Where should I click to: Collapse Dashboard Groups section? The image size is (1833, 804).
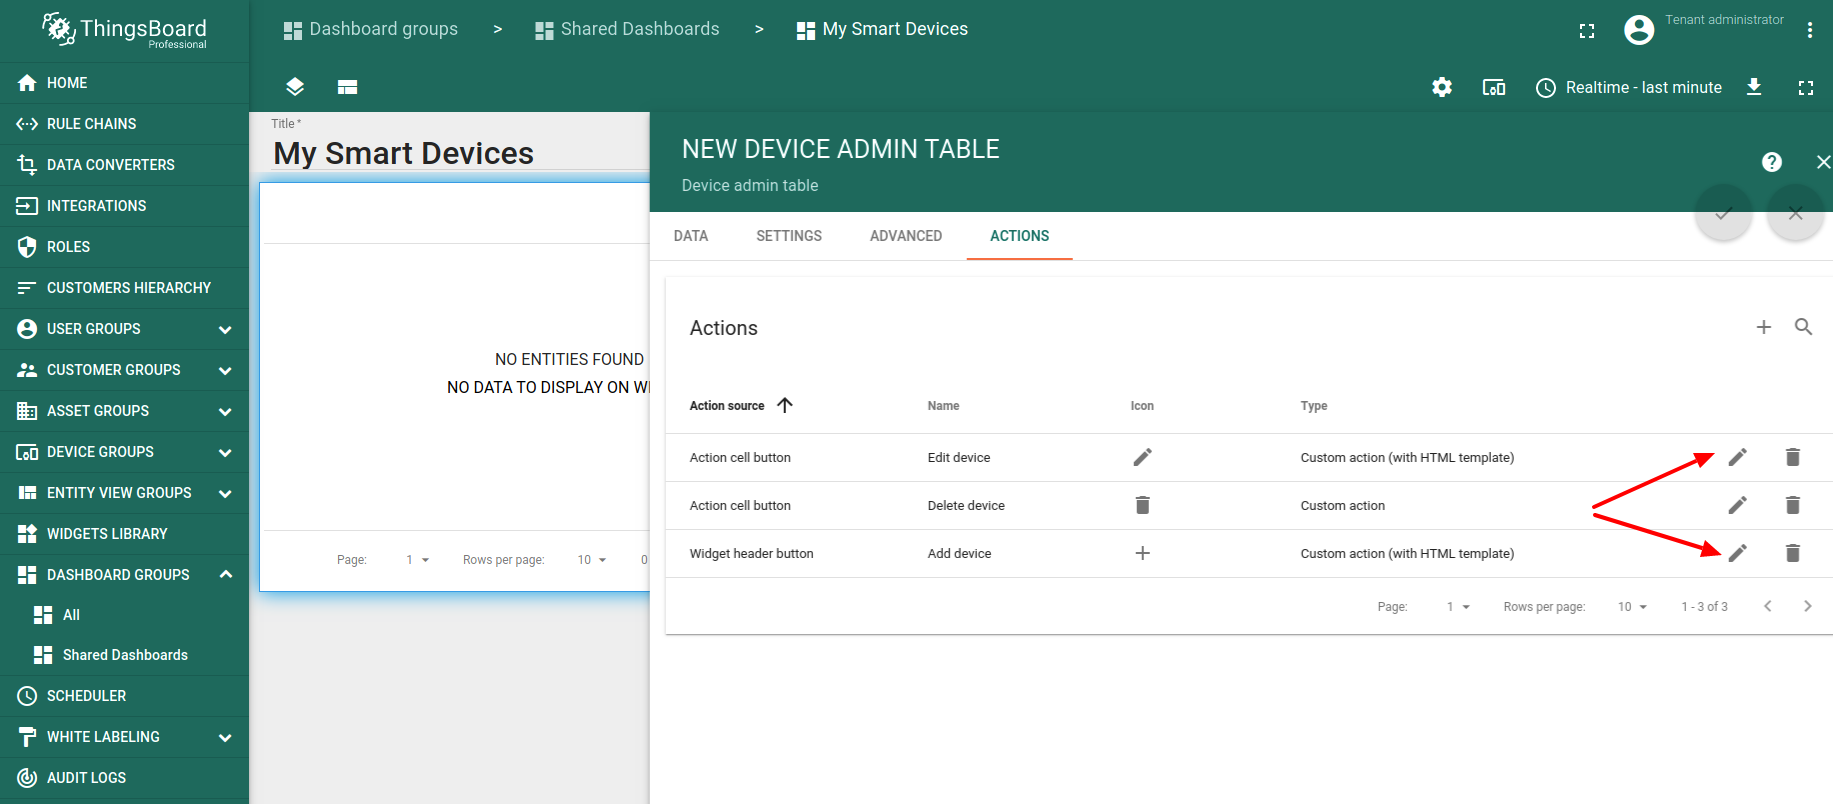click(x=225, y=575)
